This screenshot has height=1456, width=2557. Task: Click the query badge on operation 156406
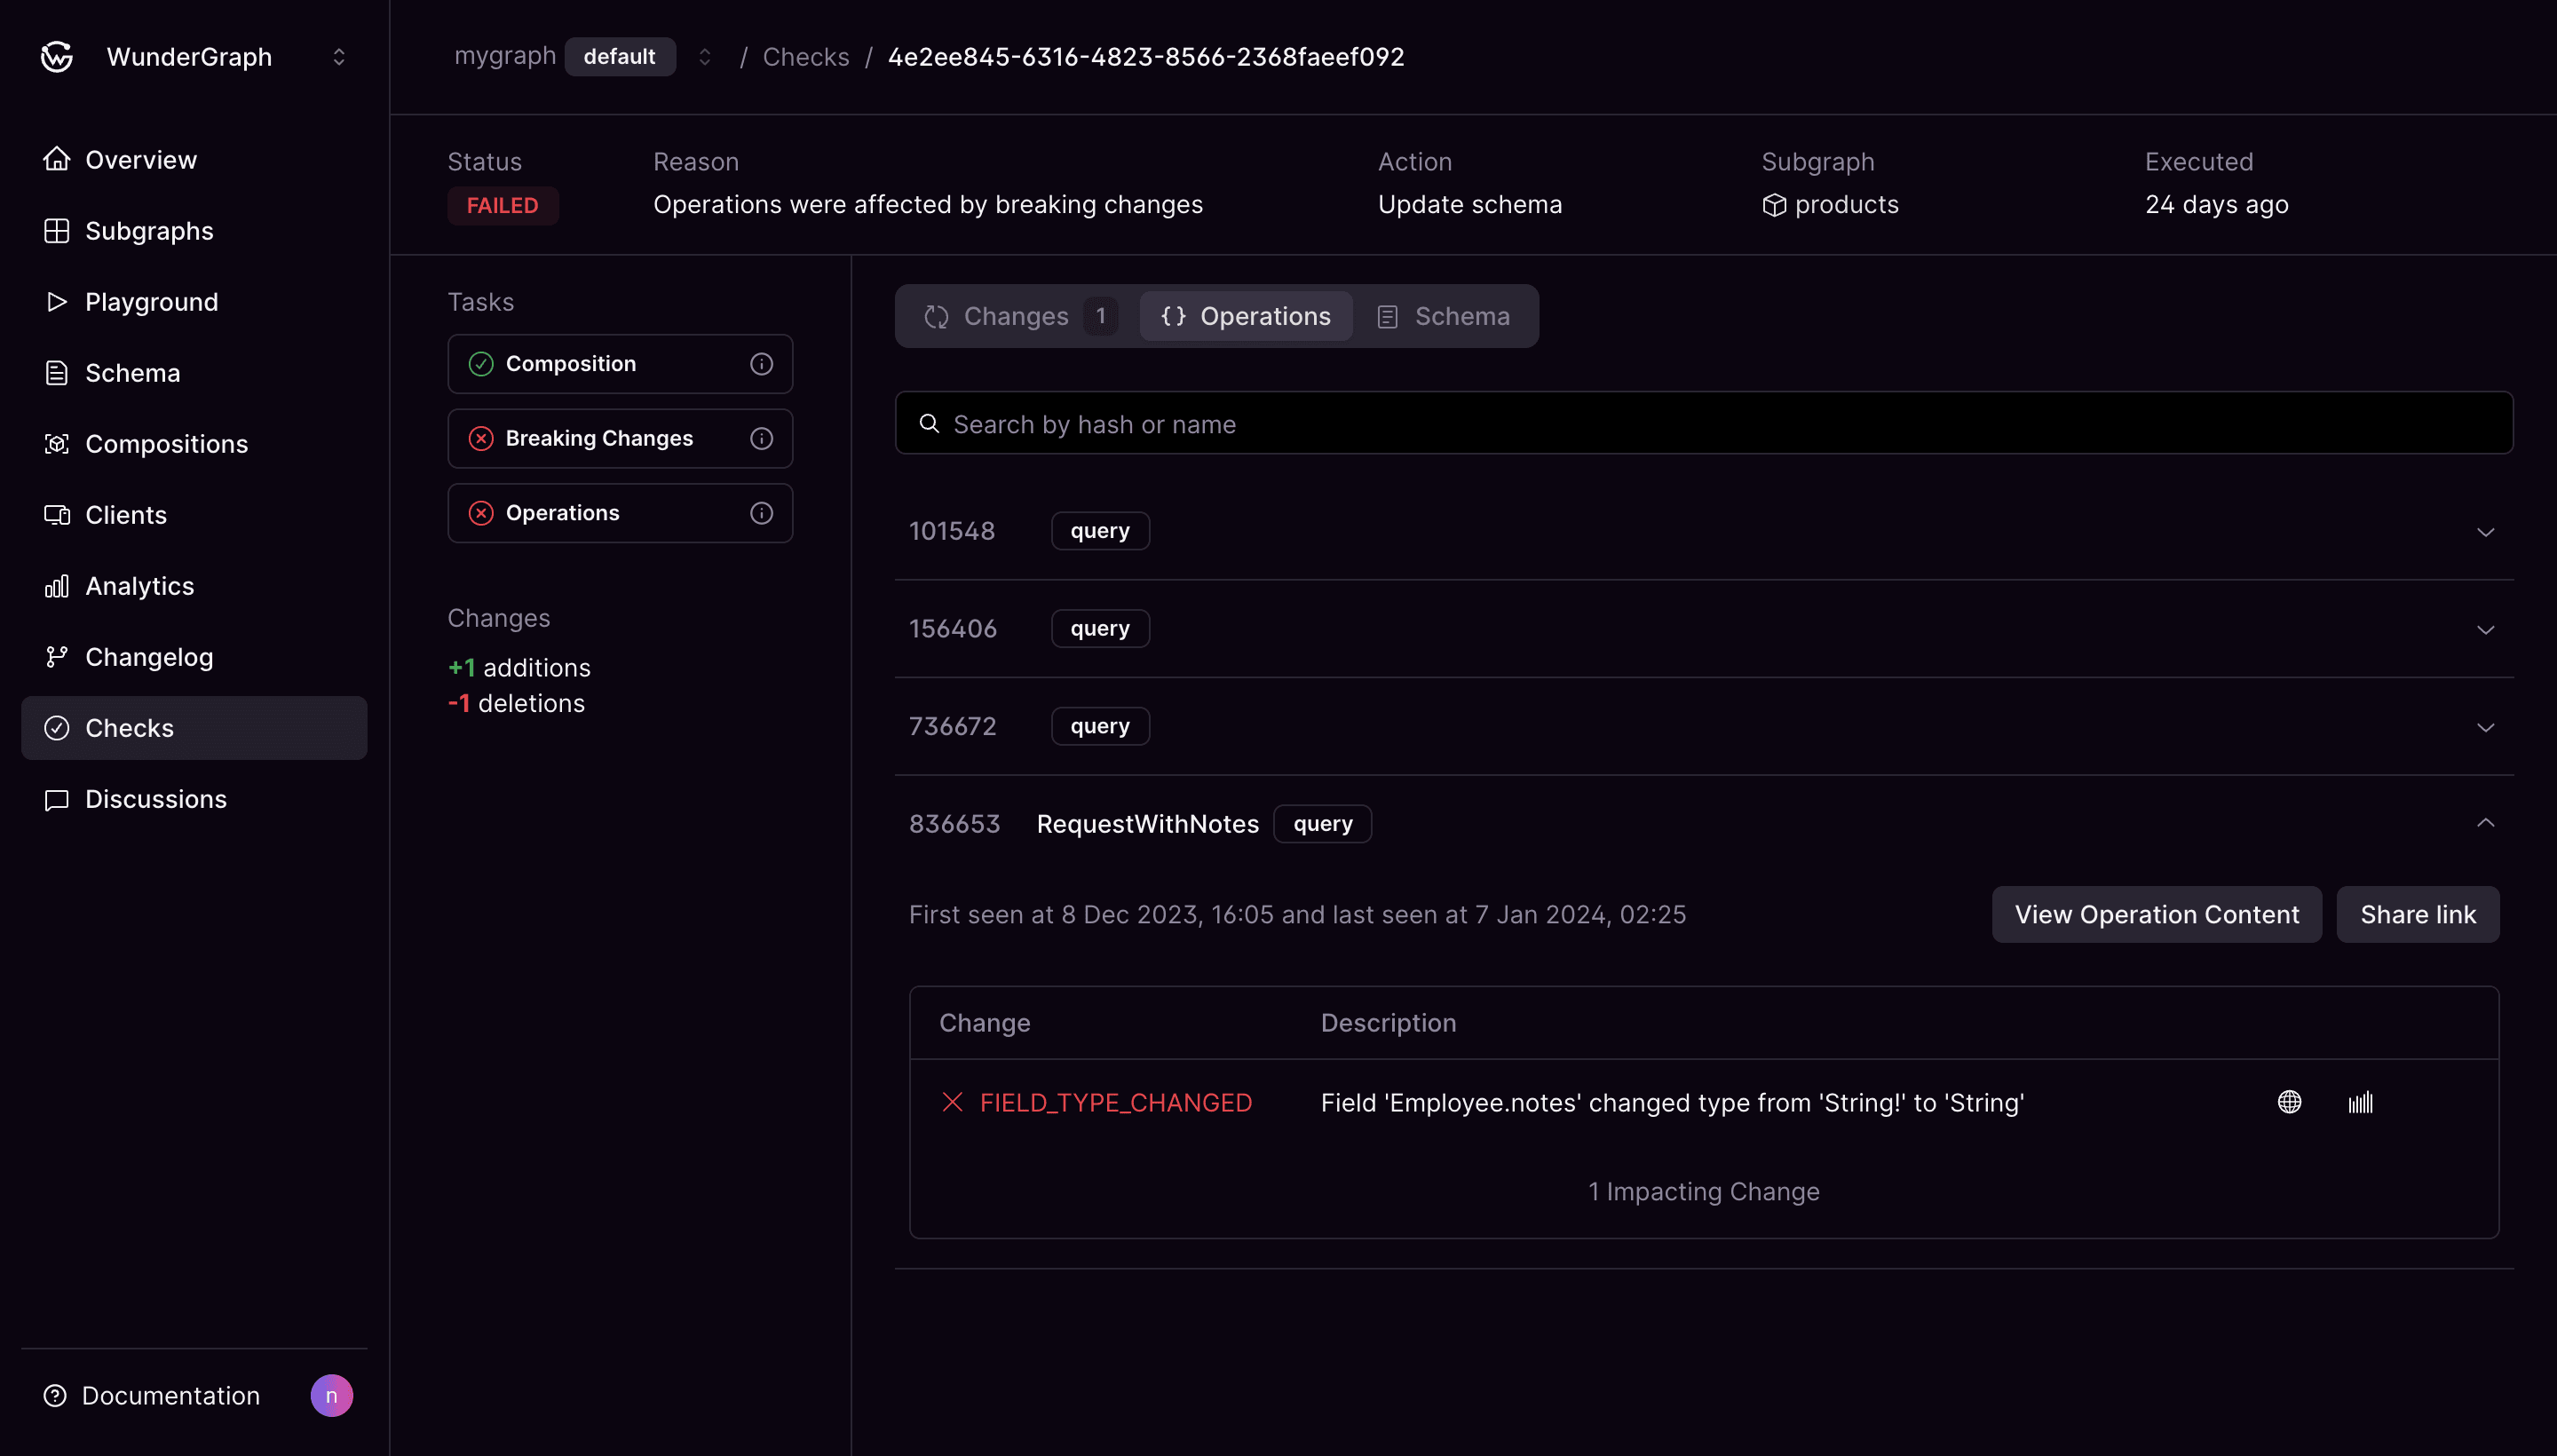click(1100, 629)
